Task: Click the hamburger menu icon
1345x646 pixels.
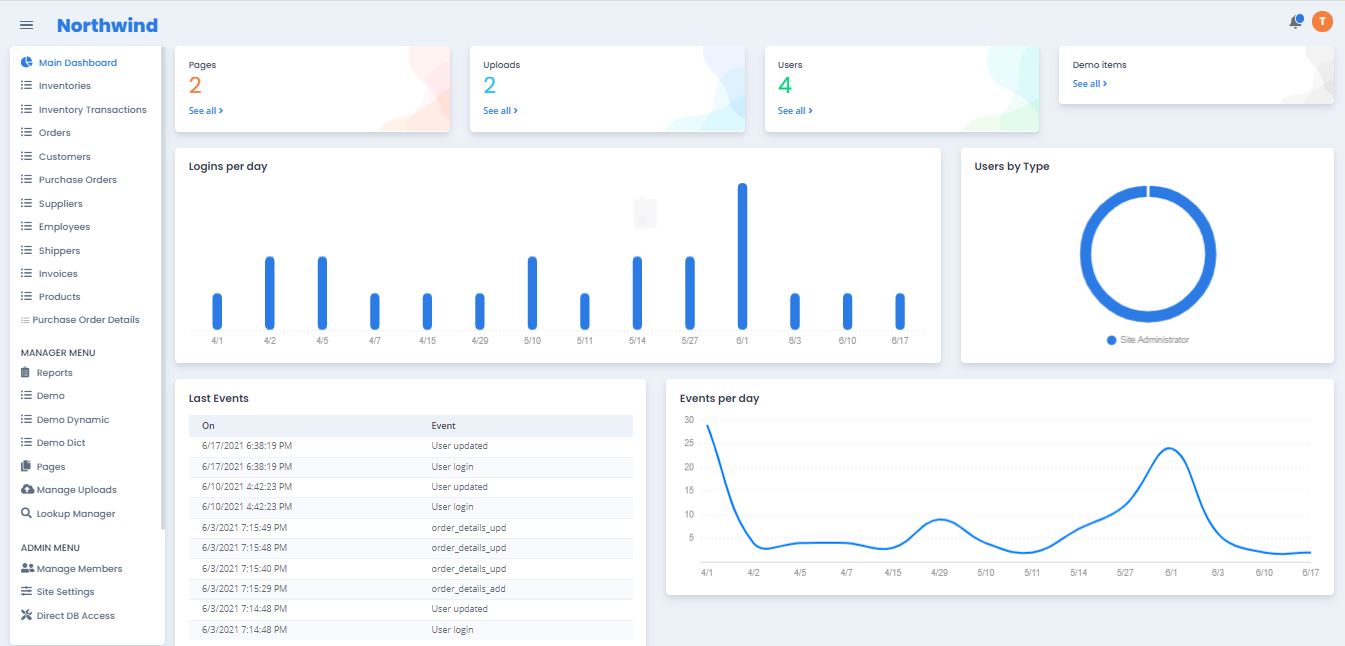Action: click(x=27, y=25)
